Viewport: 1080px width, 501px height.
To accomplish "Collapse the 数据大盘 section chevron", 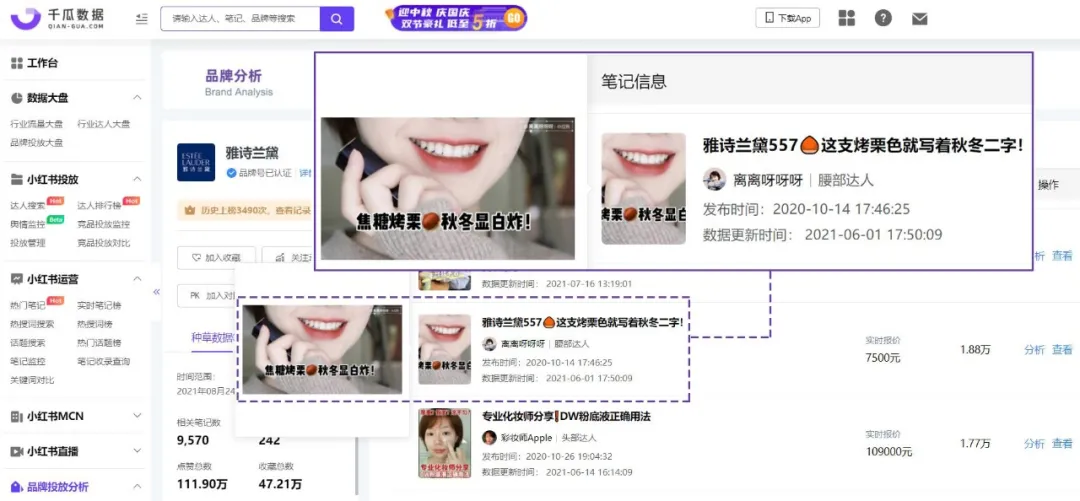I will click(137, 98).
